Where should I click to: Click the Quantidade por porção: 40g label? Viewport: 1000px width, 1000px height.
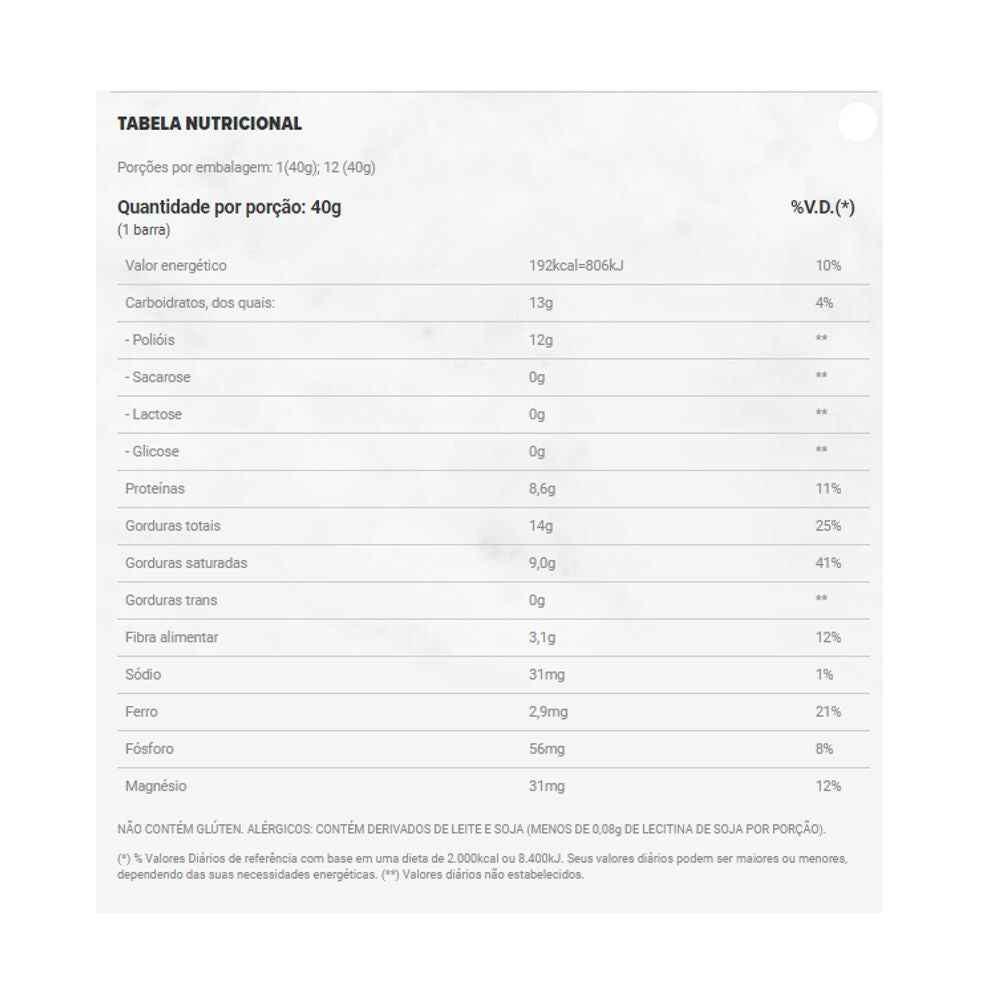pyautogui.click(x=229, y=208)
